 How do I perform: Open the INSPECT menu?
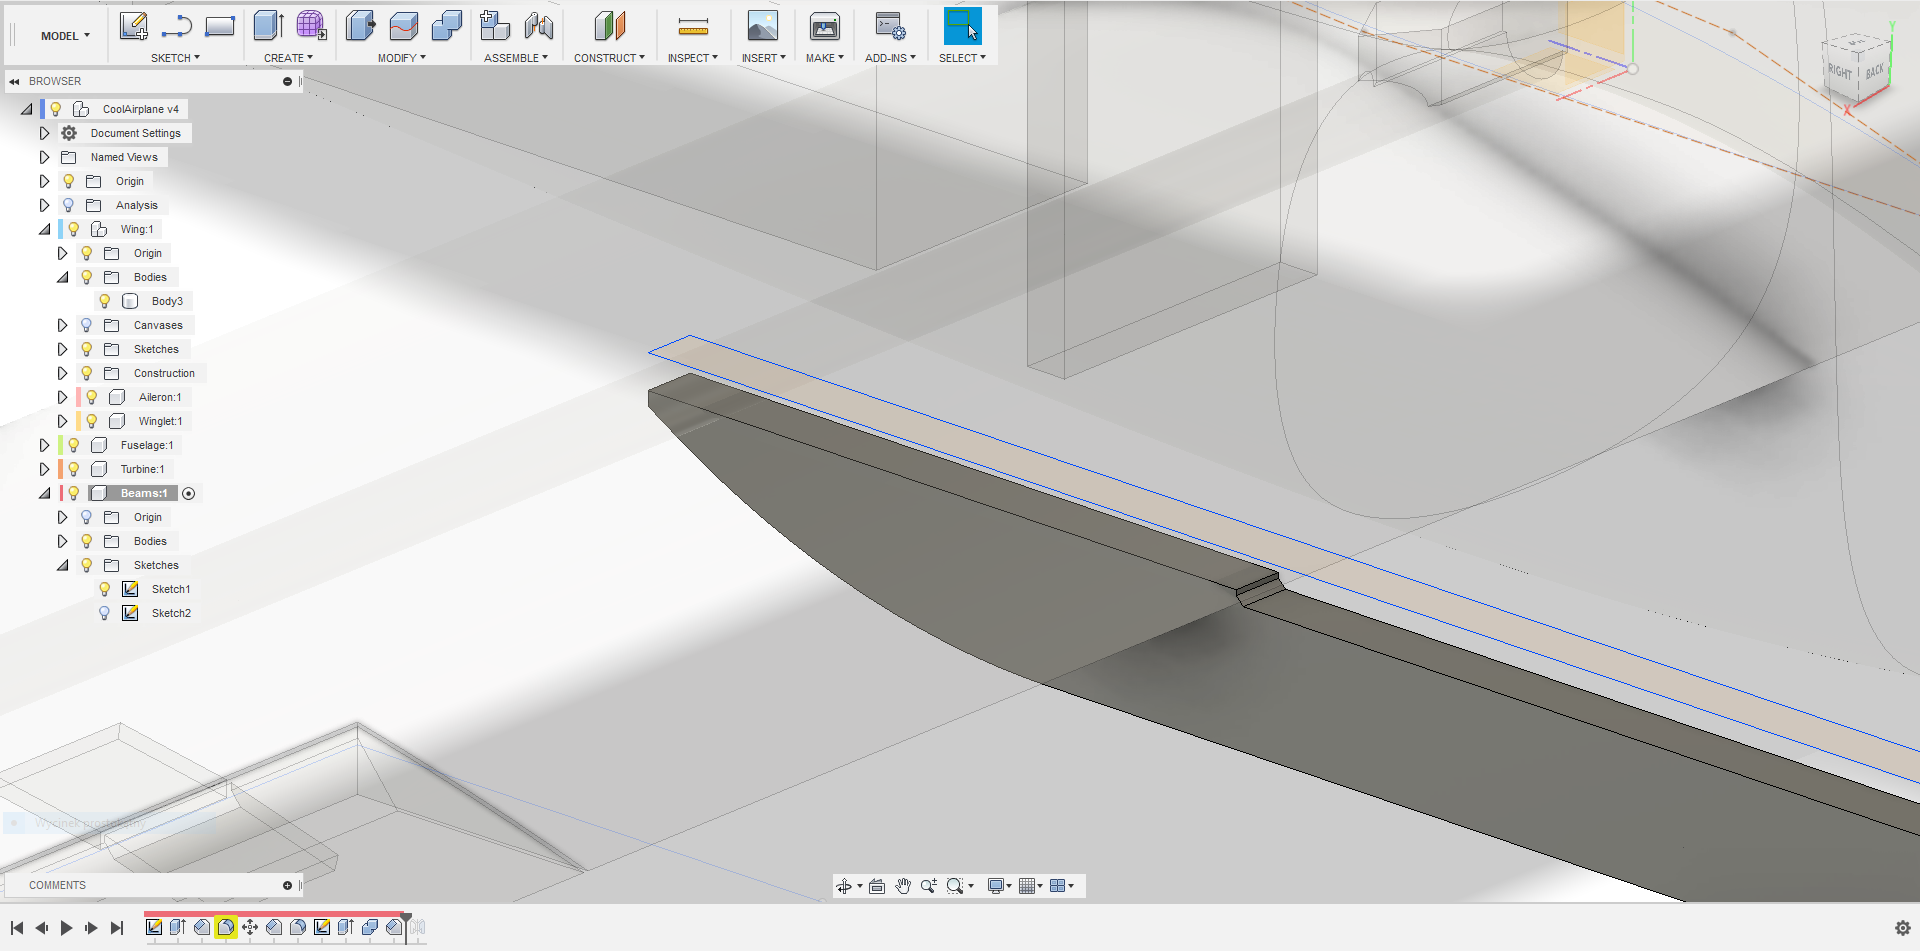[x=693, y=58]
